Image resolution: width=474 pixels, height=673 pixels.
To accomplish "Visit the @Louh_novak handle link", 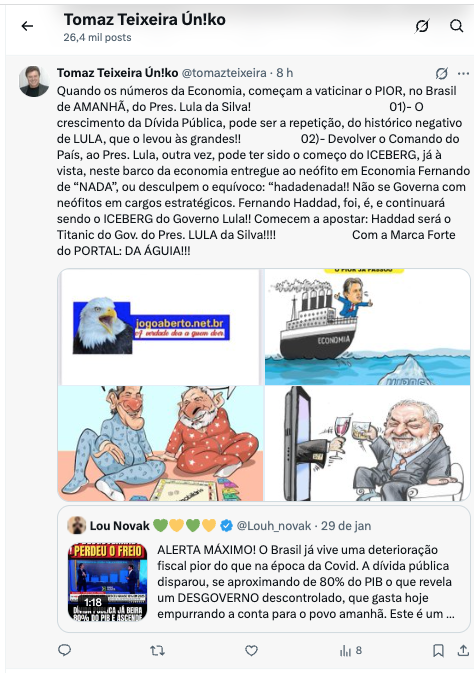I will [273, 526].
